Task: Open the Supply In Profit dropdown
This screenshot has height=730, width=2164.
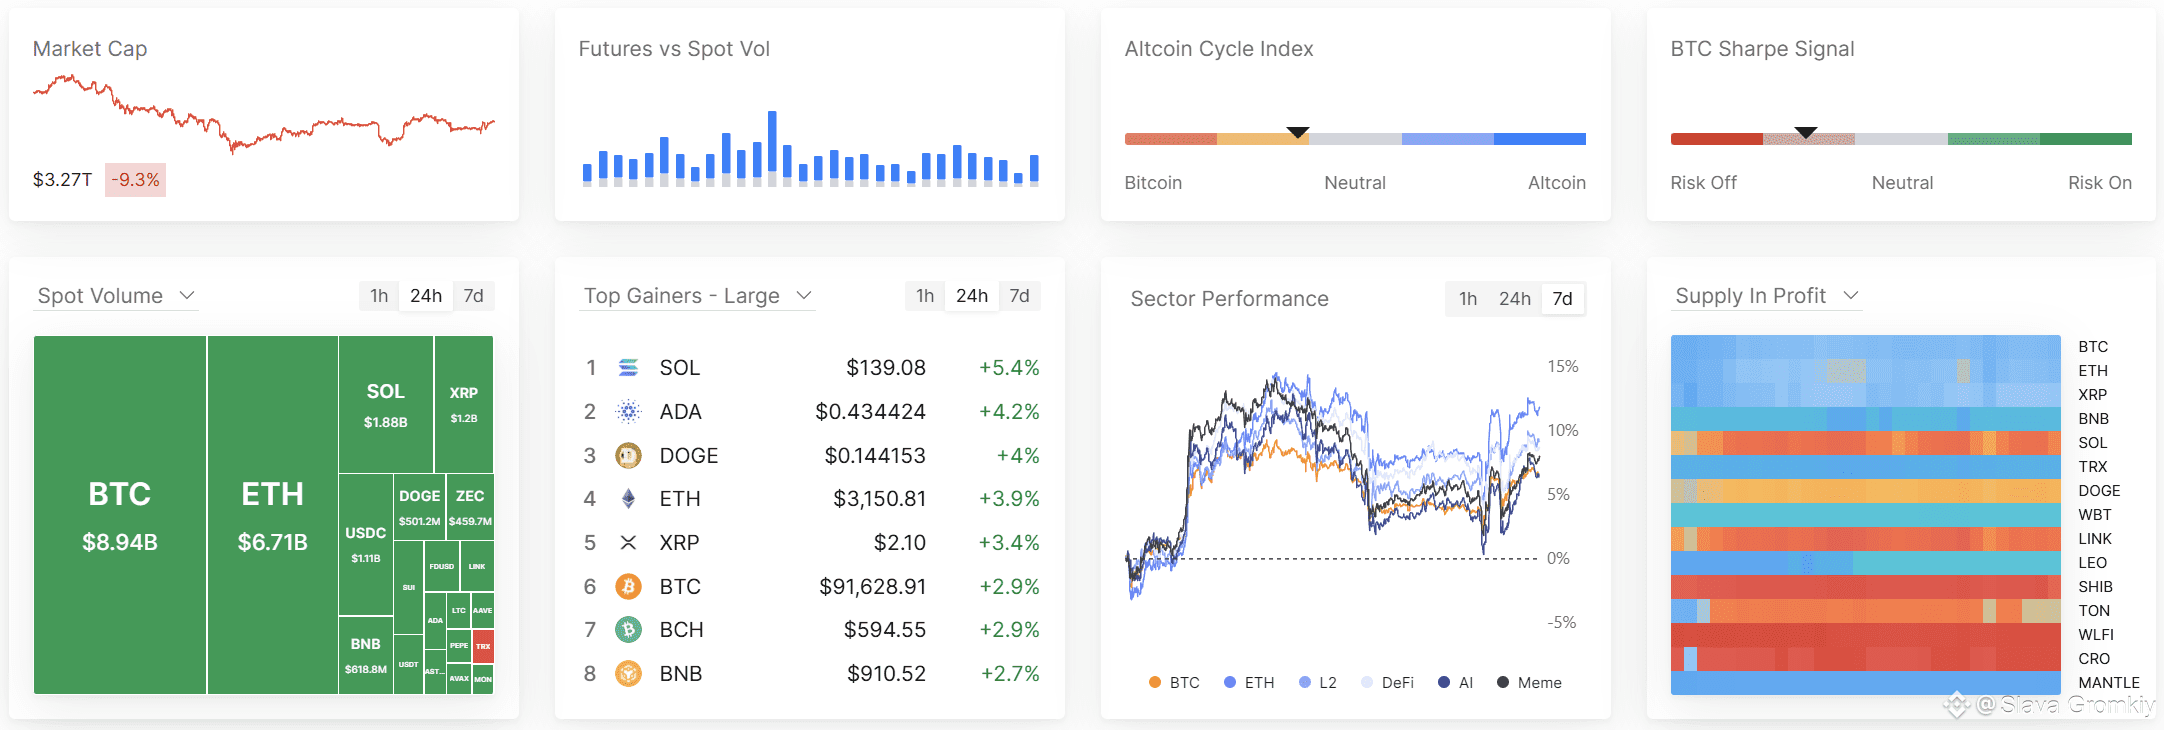Action: click(1766, 296)
